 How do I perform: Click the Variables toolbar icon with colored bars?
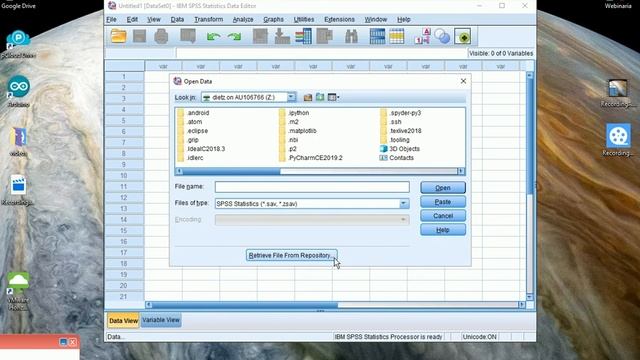[303, 36]
